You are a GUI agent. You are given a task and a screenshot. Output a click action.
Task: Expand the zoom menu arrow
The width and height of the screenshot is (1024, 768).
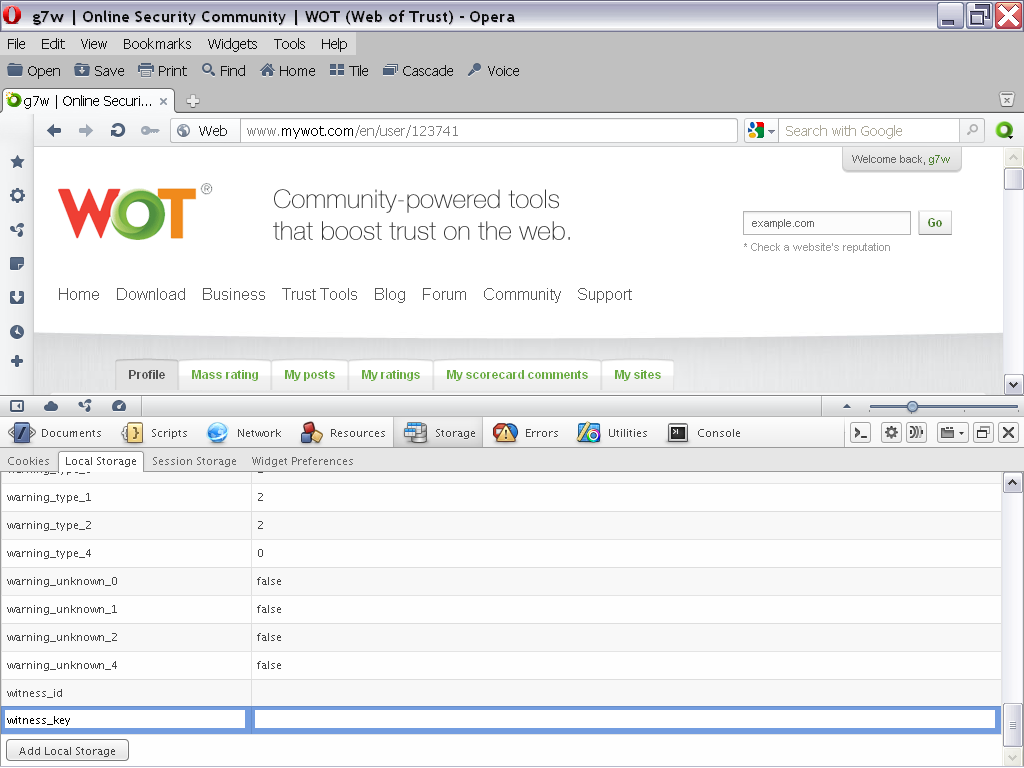(847, 406)
